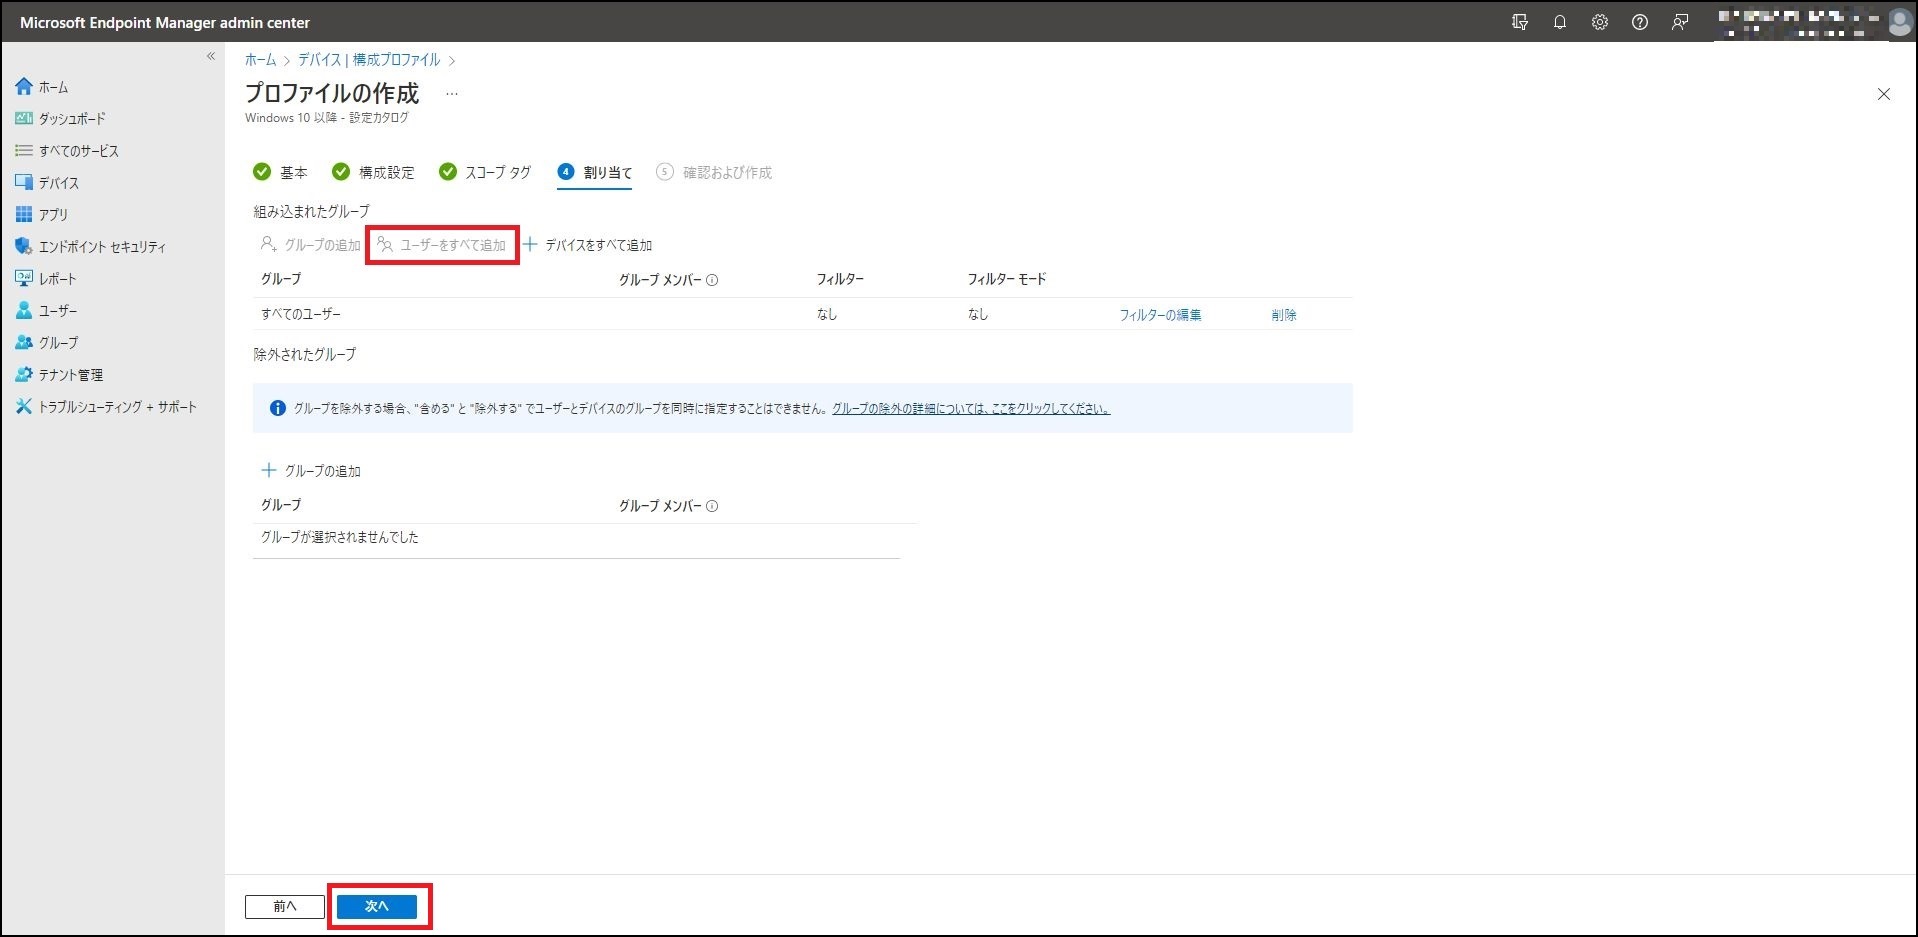Open the ellipsis menu beside プロファイルの作成
Screen dimensions: 1918x937
tap(452, 94)
